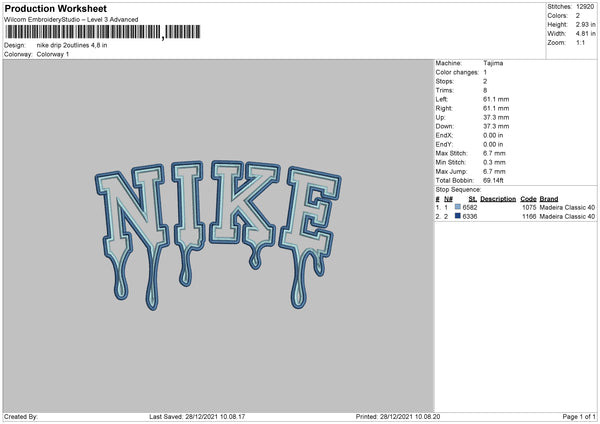
Task: Click the 'N#' column header
Action: pyautogui.click(x=448, y=199)
